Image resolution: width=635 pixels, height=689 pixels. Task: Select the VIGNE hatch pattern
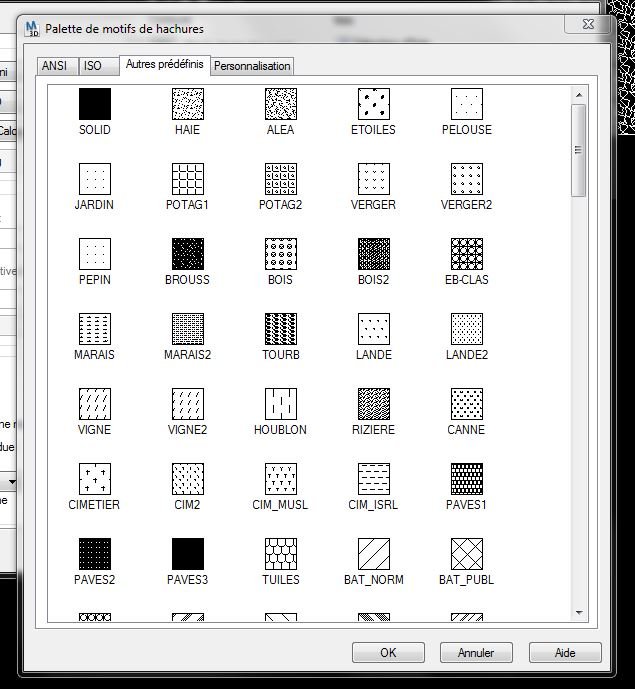pyautogui.click(x=94, y=404)
